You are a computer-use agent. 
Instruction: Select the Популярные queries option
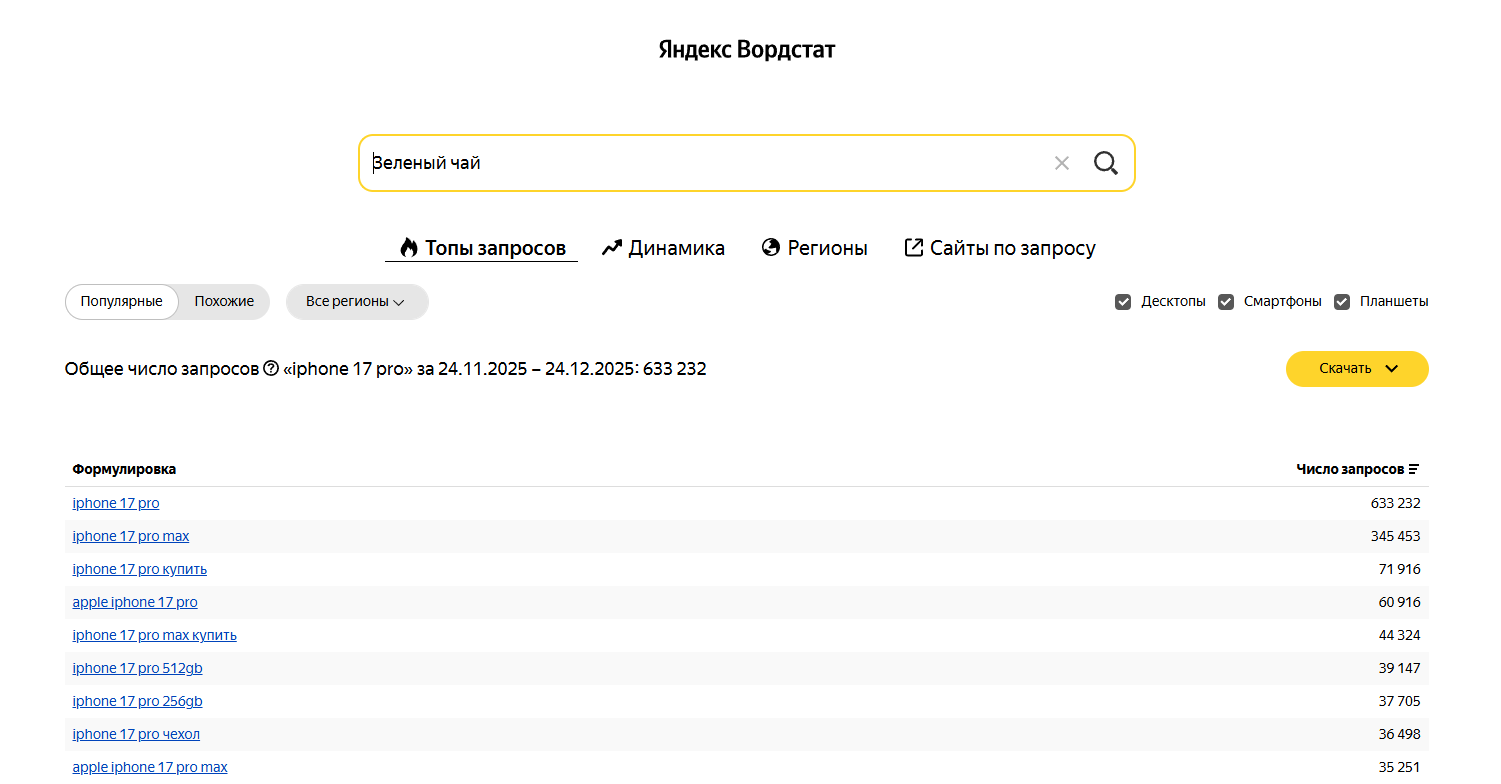(121, 302)
